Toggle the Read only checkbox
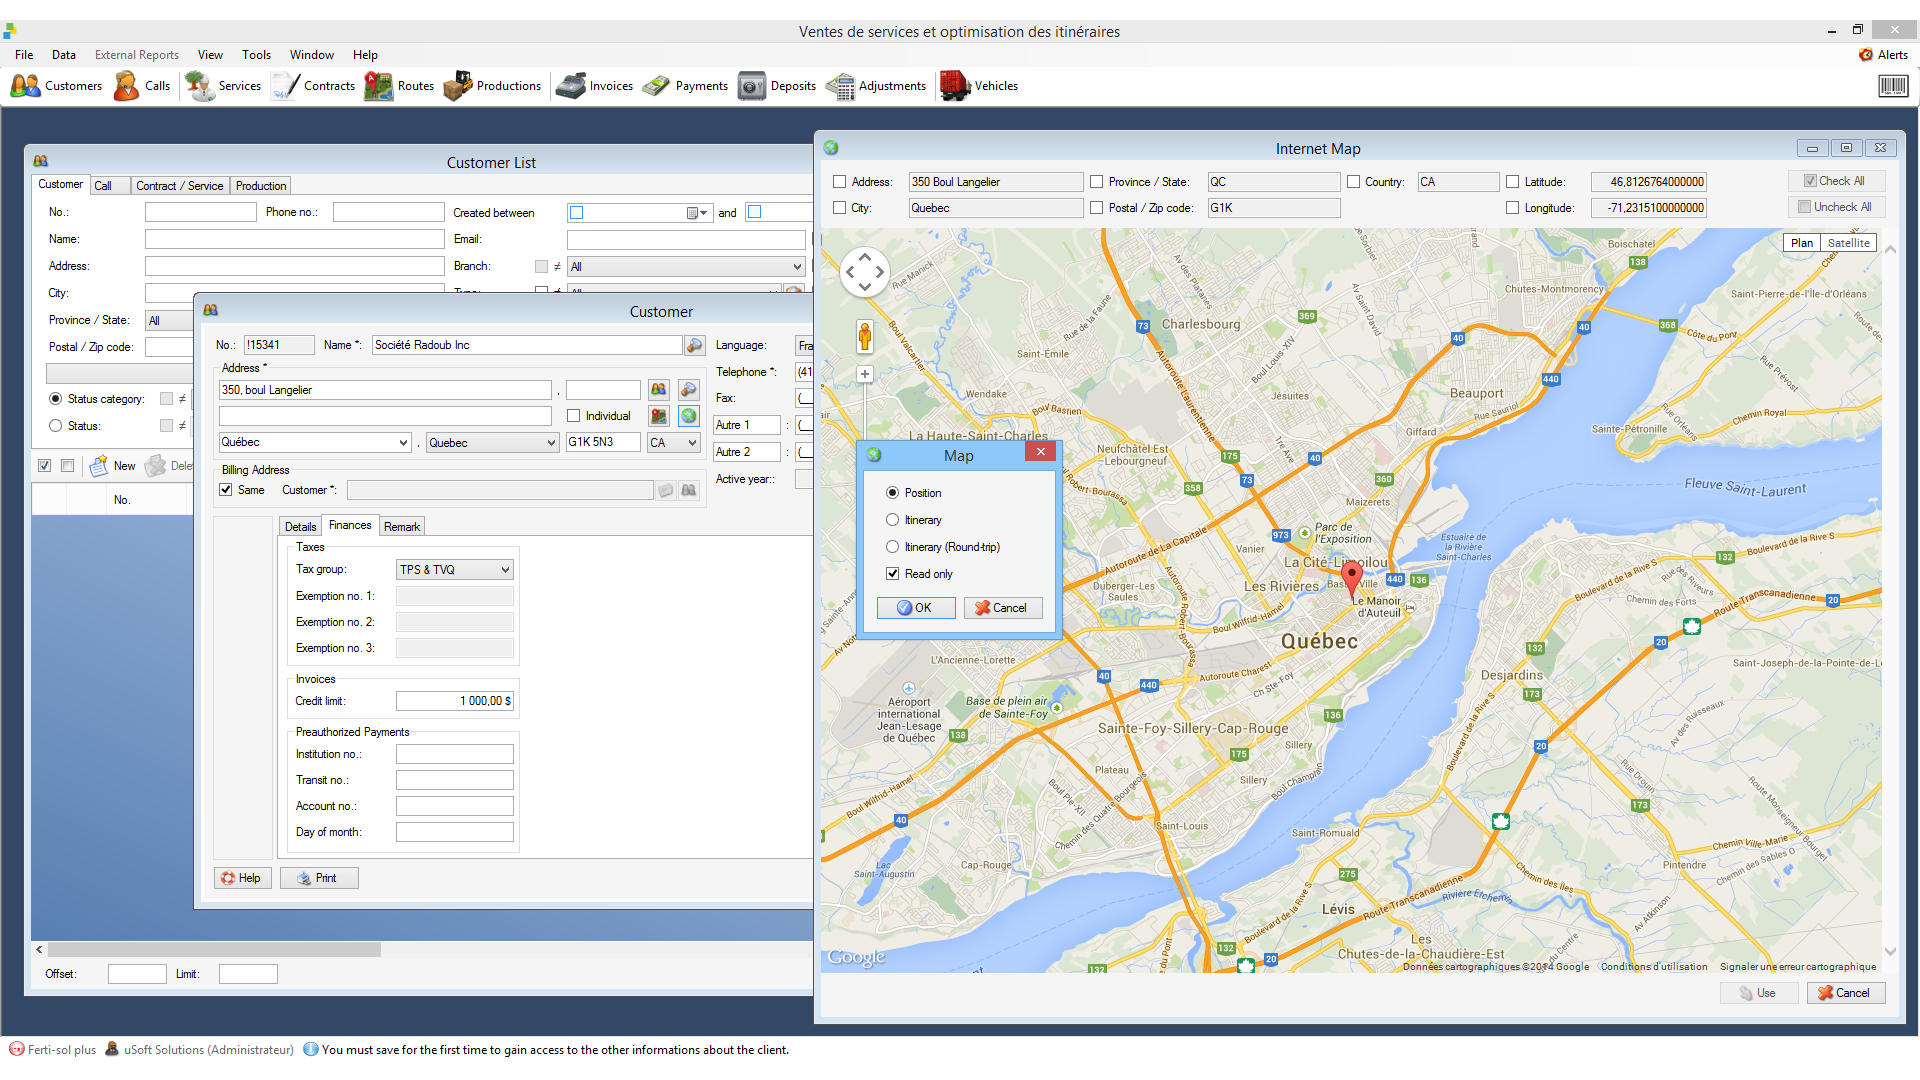 893,574
